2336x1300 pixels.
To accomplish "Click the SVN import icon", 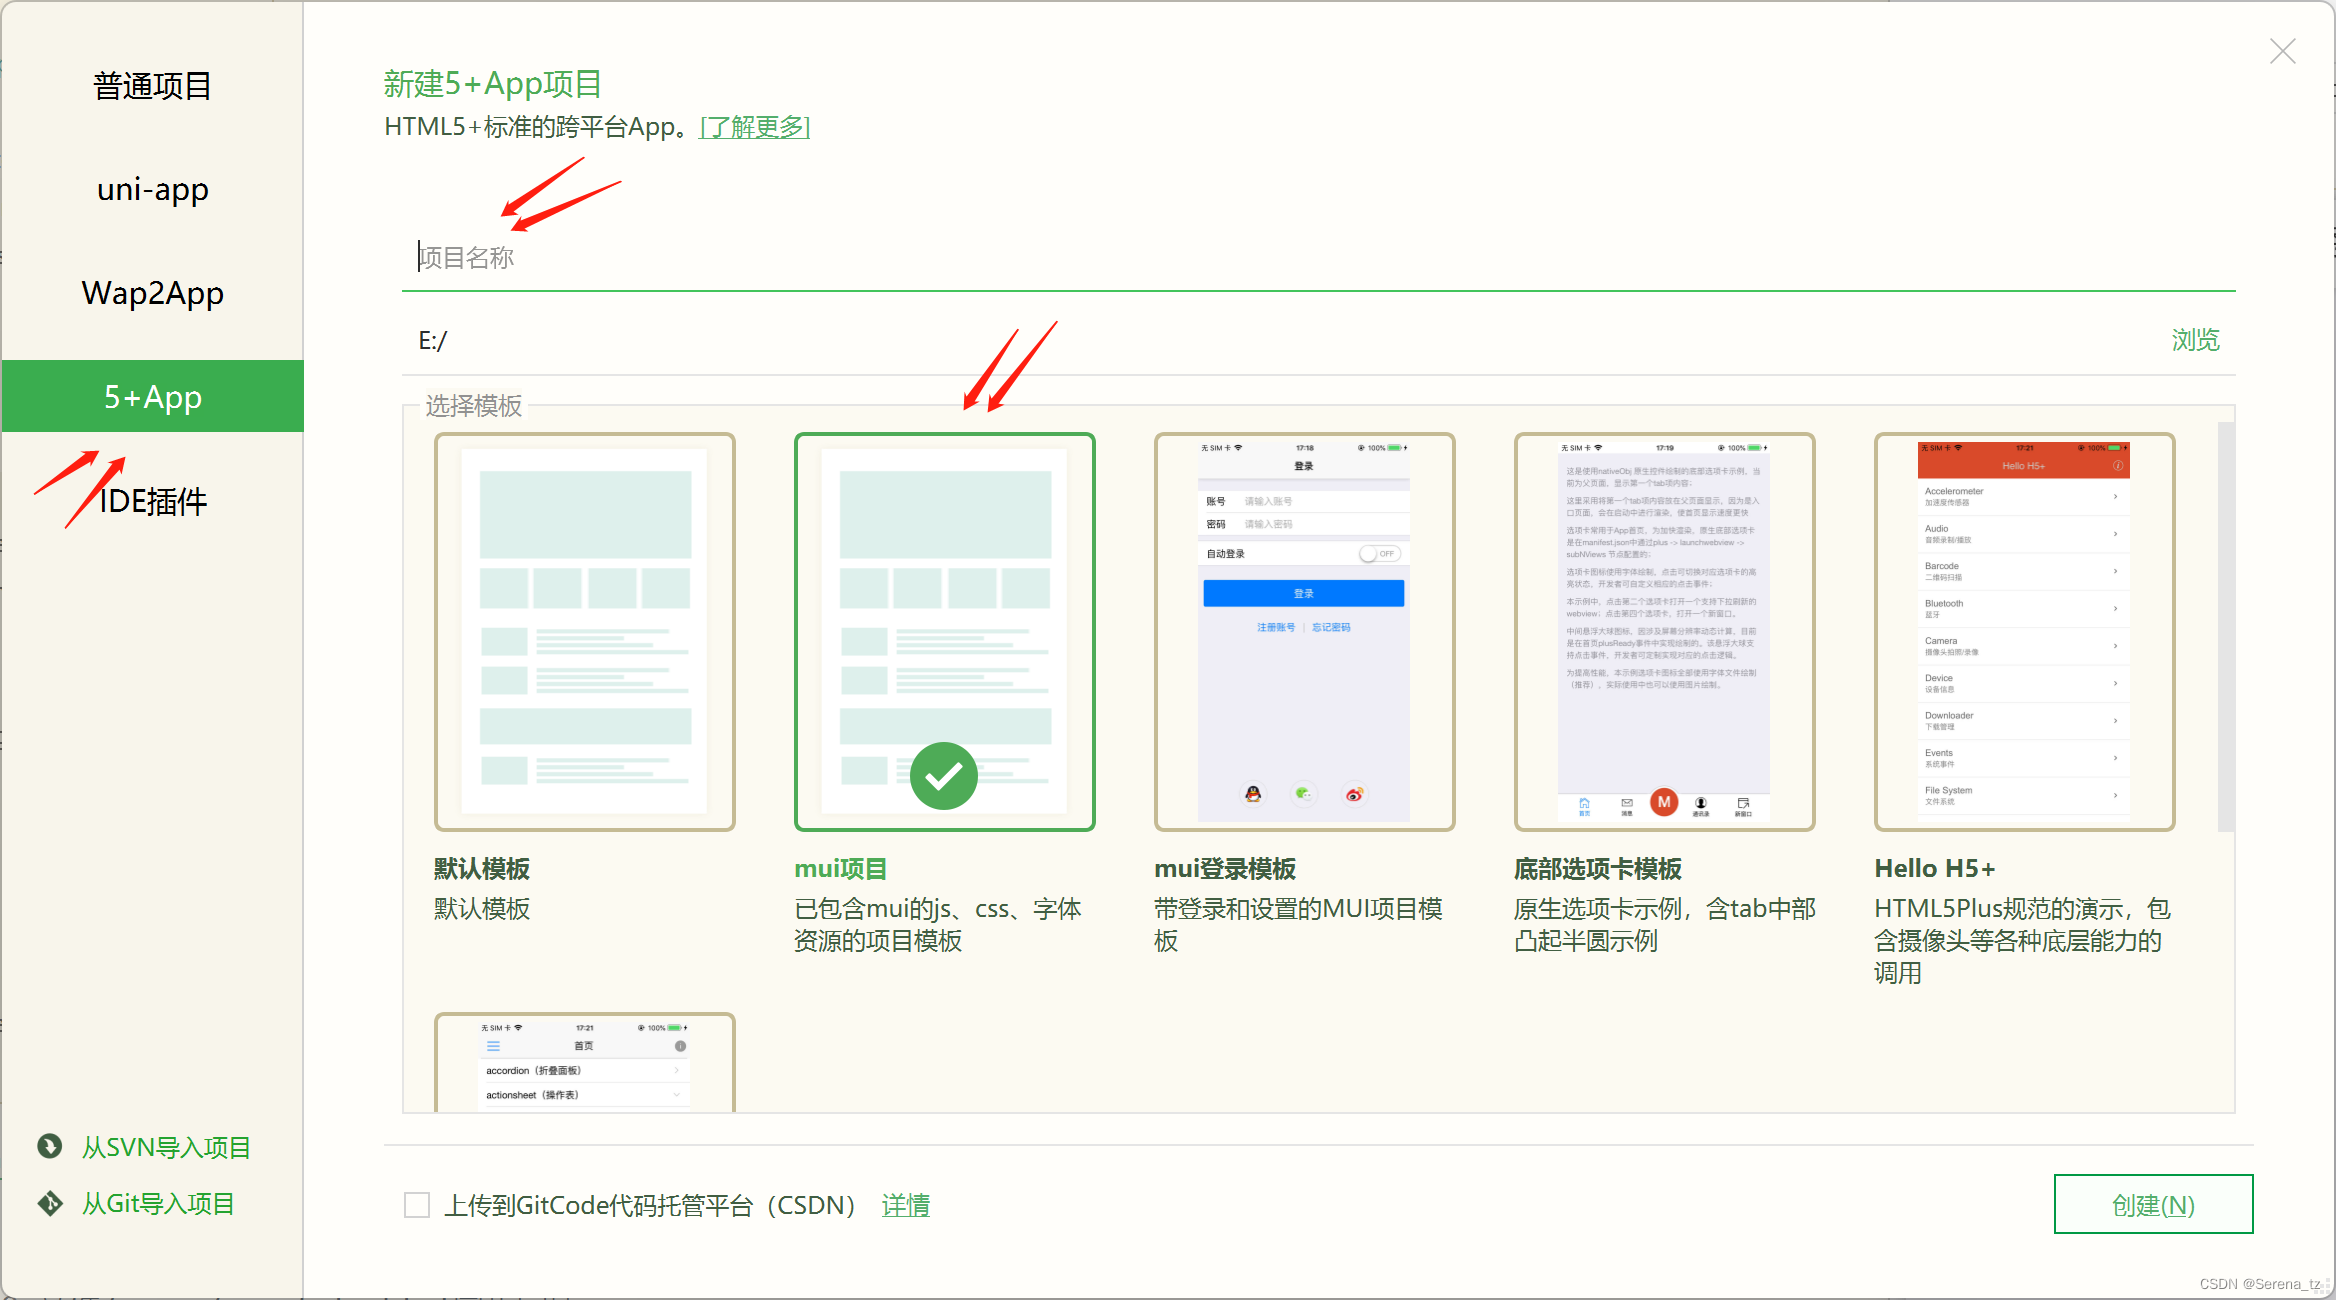I will click(x=49, y=1146).
